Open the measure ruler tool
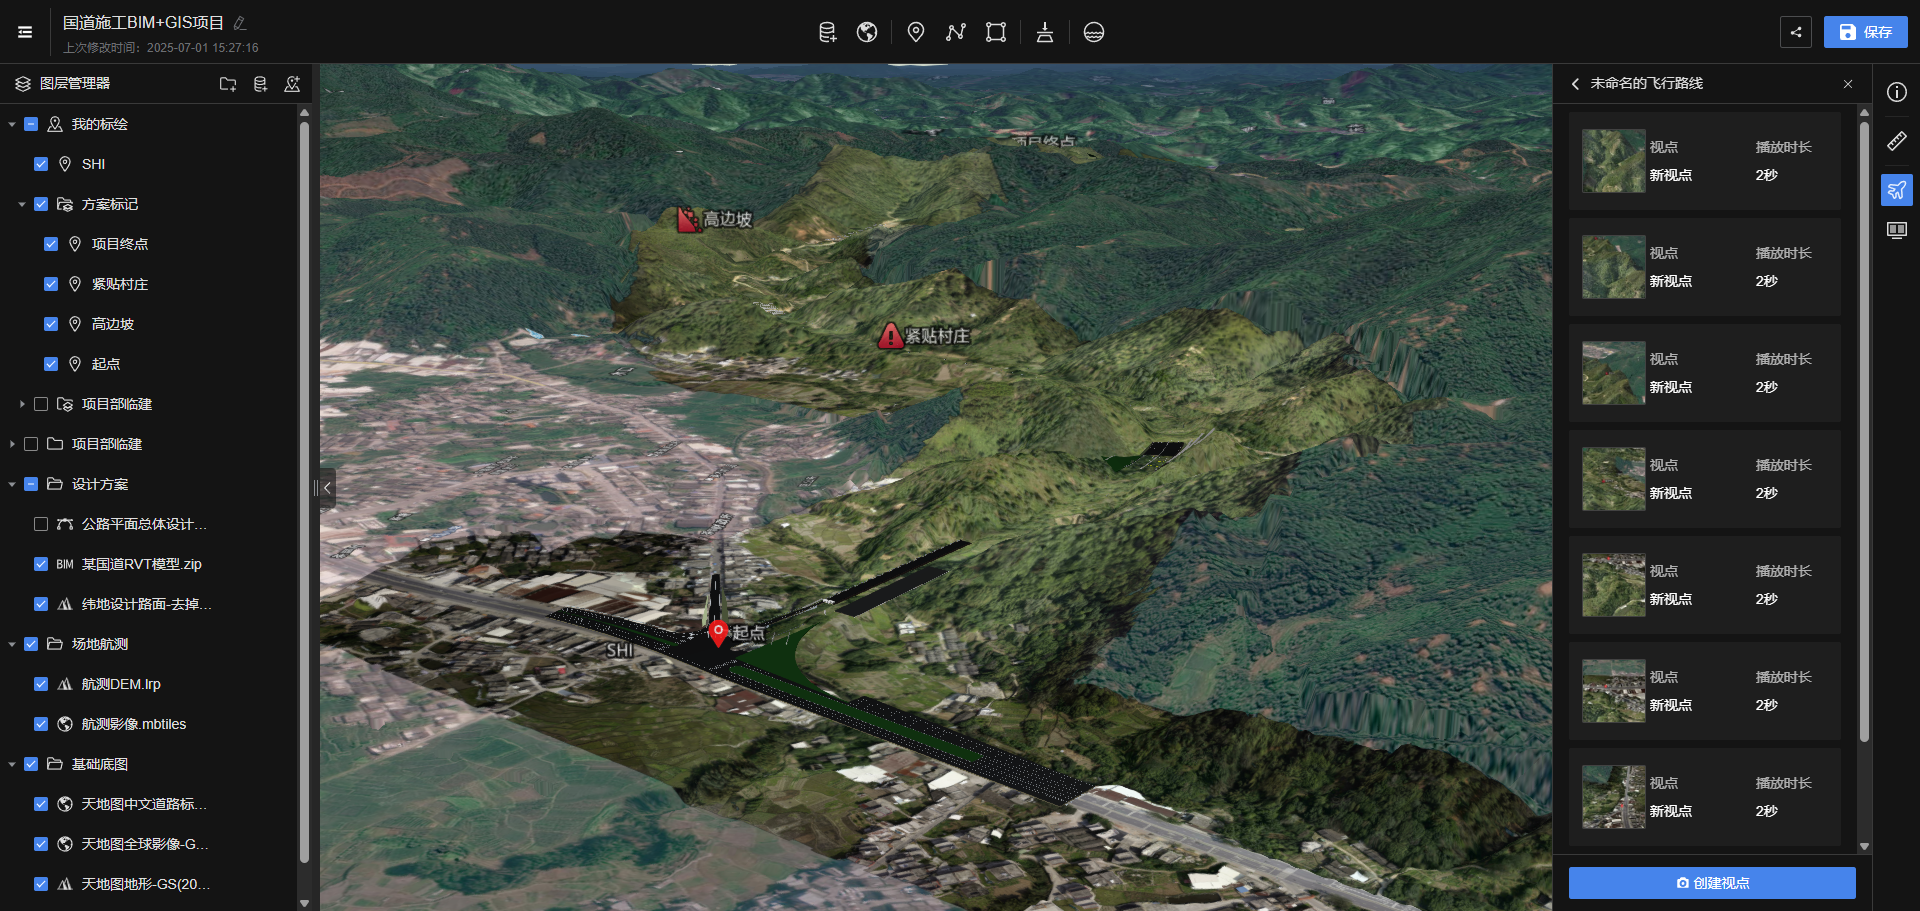 (x=1896, y=141)
